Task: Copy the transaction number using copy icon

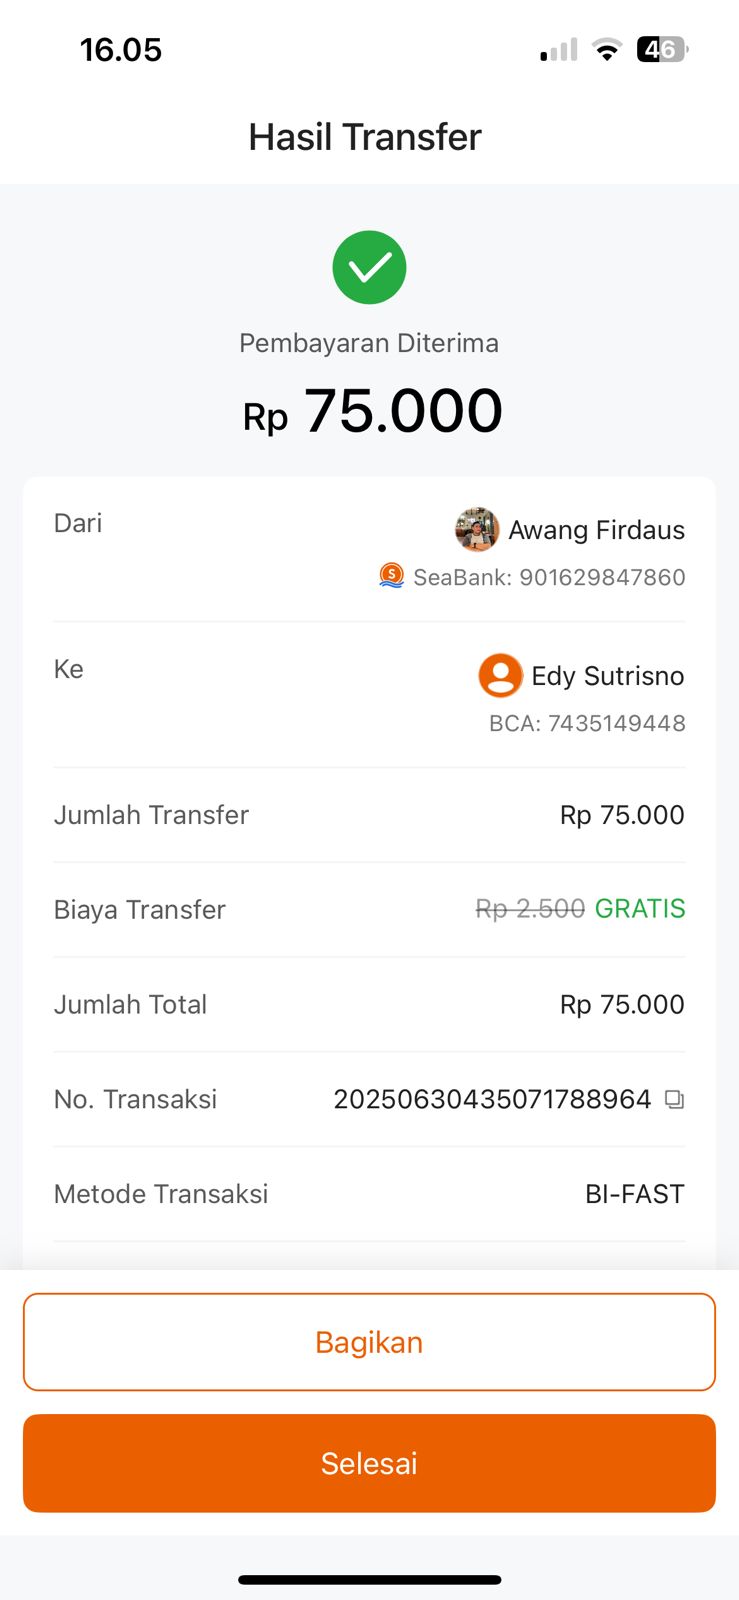Action: click(x=675, y=1100)
